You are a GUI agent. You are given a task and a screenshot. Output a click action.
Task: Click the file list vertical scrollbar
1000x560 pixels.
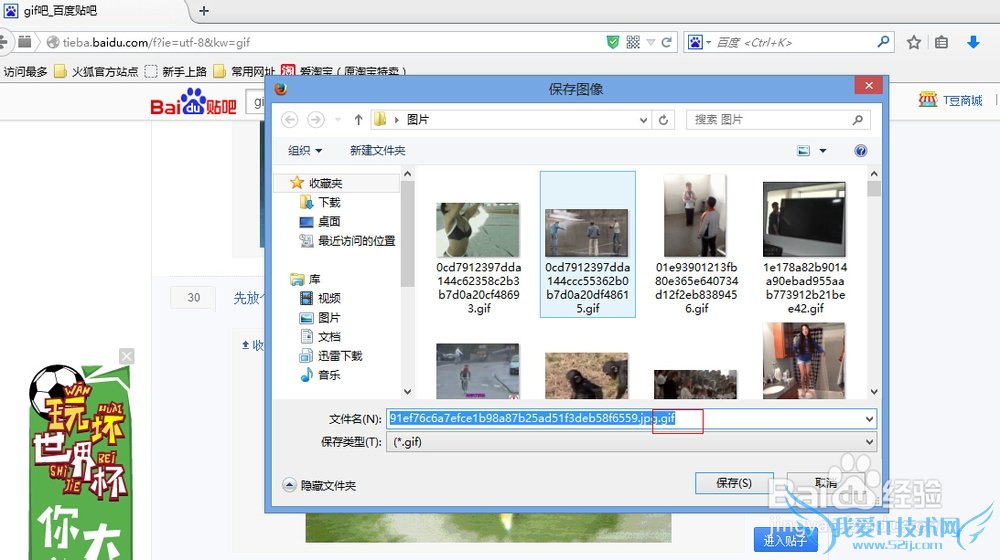coord(874,282)
